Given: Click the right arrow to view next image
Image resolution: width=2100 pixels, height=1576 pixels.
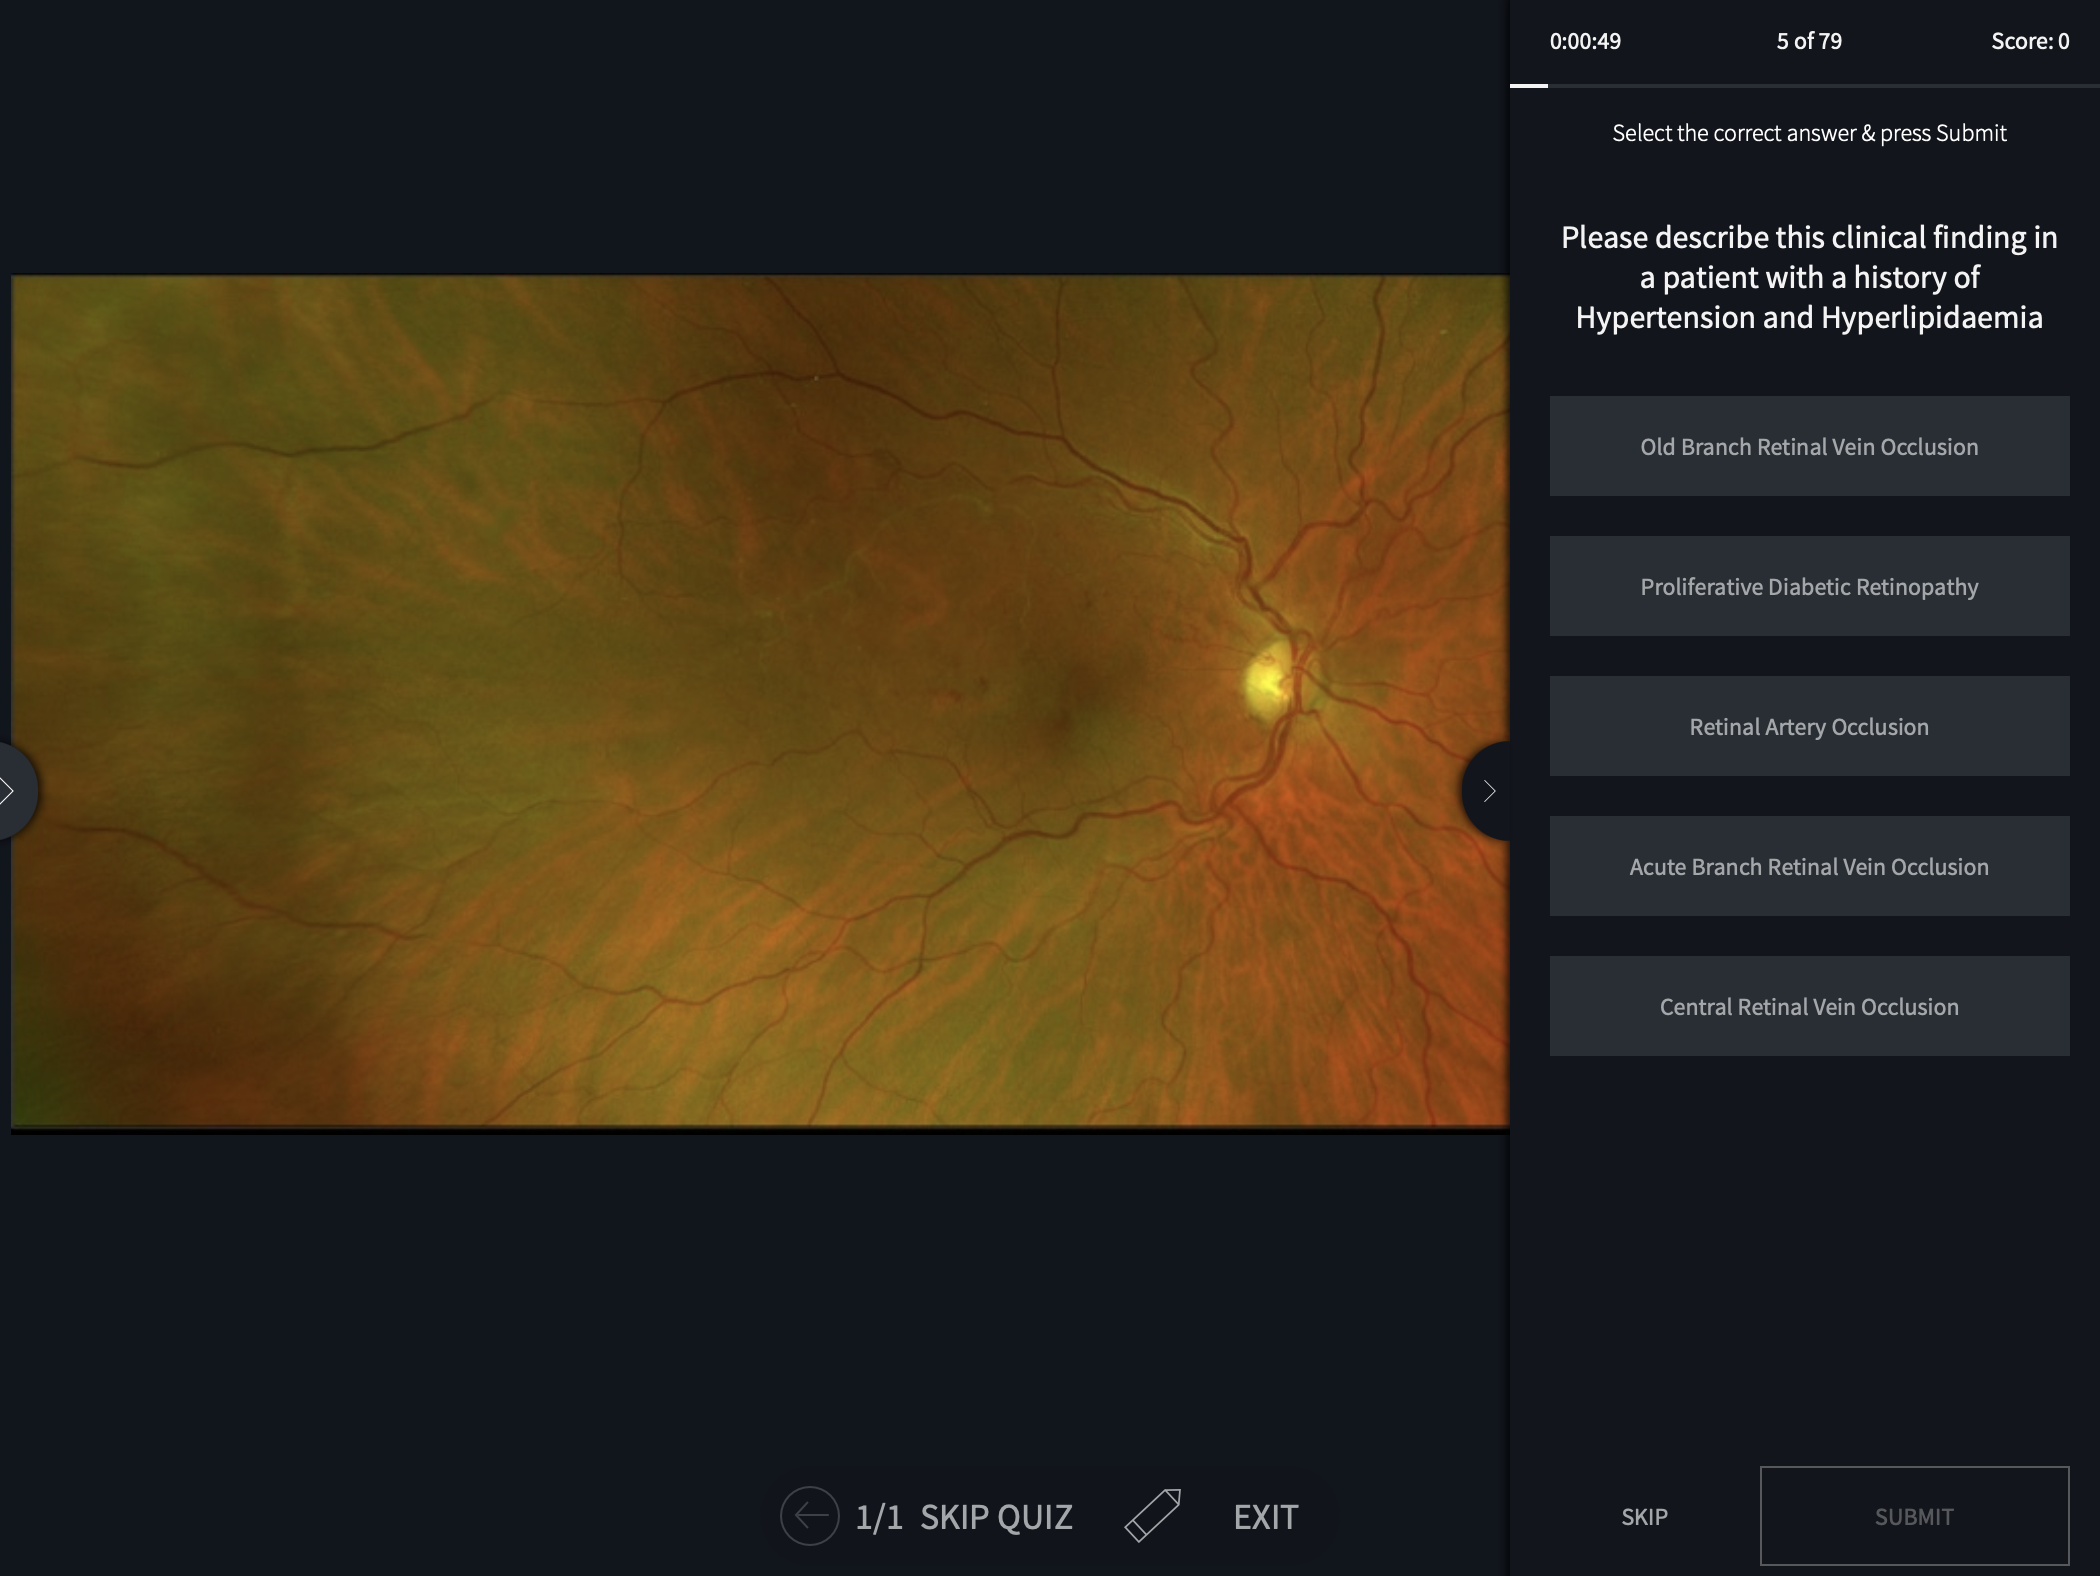Looking at the screenshot, I should point(1487,790).
